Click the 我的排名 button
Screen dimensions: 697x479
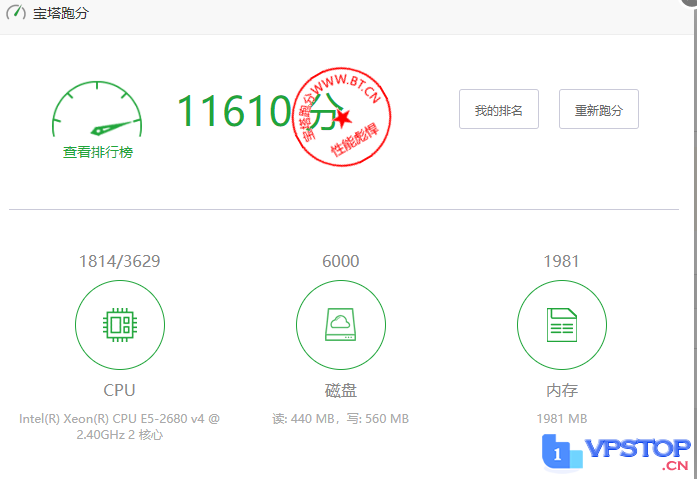click(499, 109)
